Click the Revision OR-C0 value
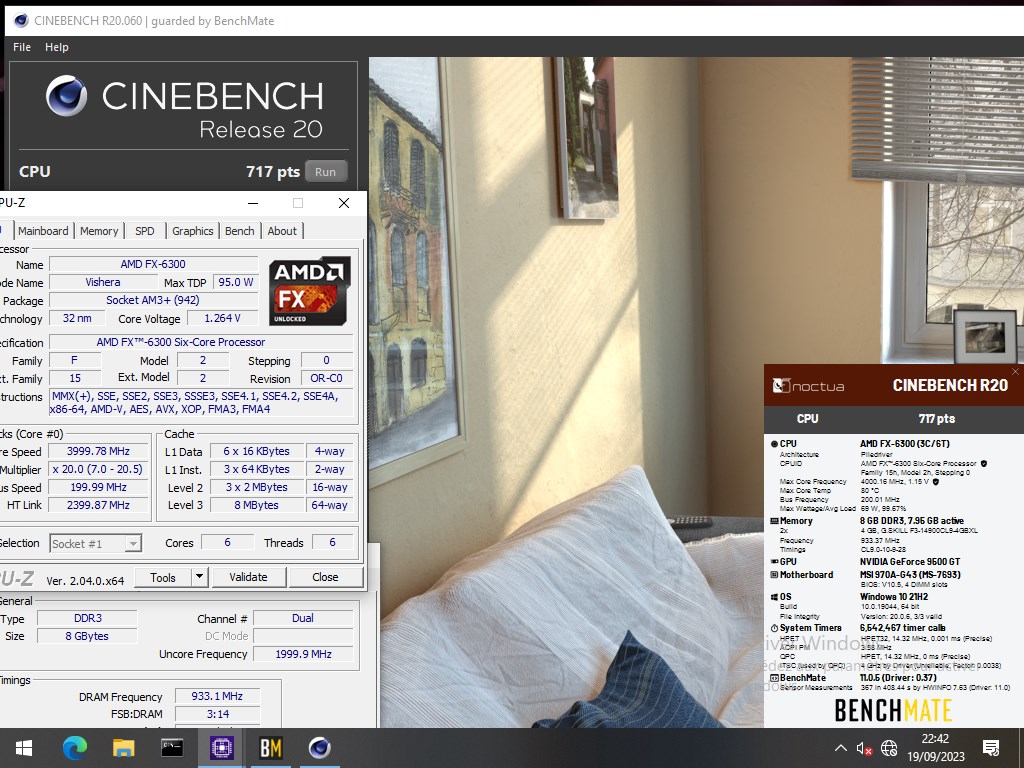 coord(327,378)
